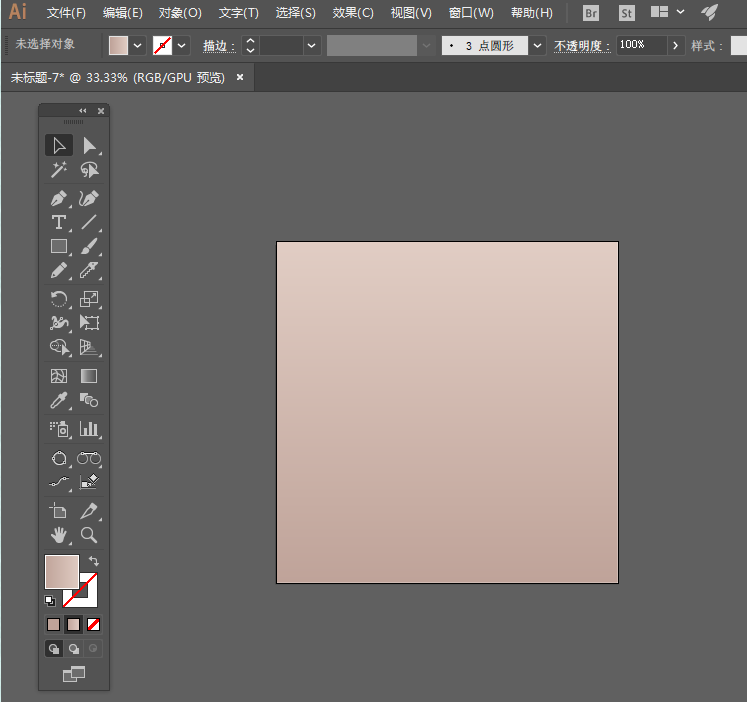
Task: Select the Gradient tool
Action: (x=89, y=376)
